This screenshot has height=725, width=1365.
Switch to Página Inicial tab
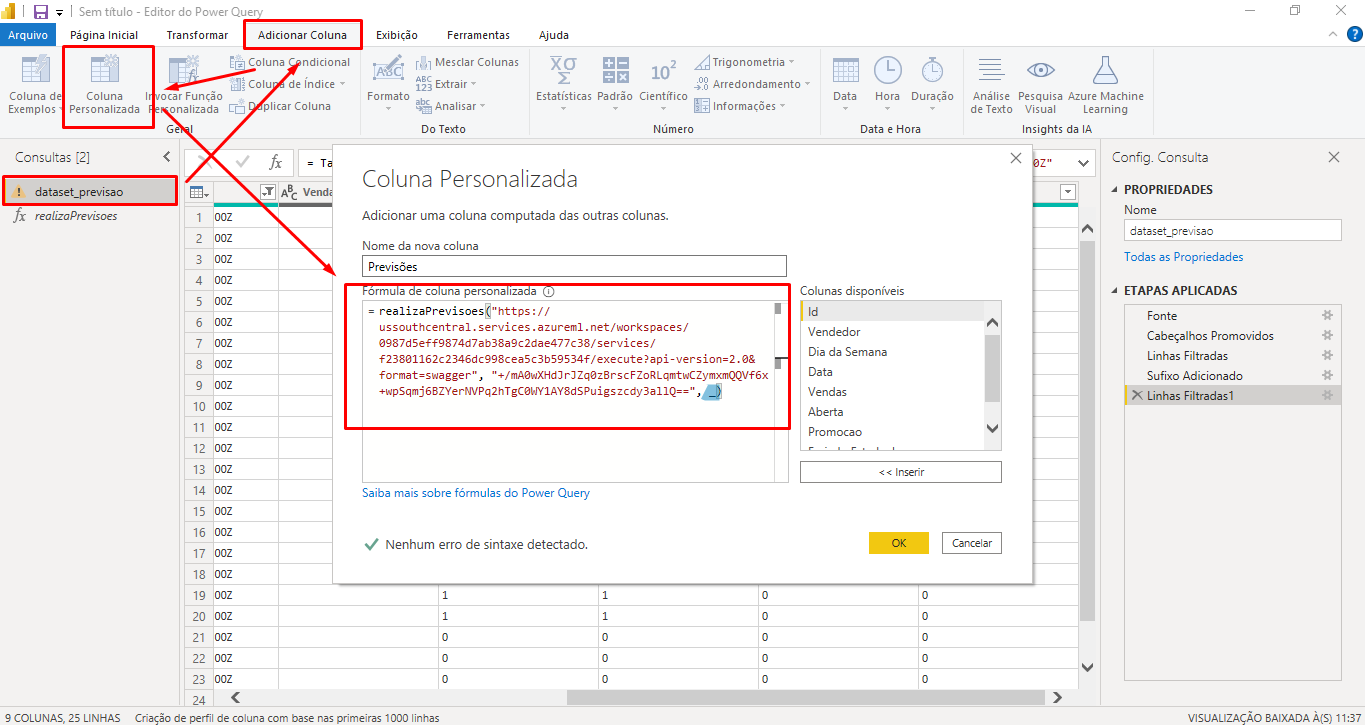click(104, 35)
